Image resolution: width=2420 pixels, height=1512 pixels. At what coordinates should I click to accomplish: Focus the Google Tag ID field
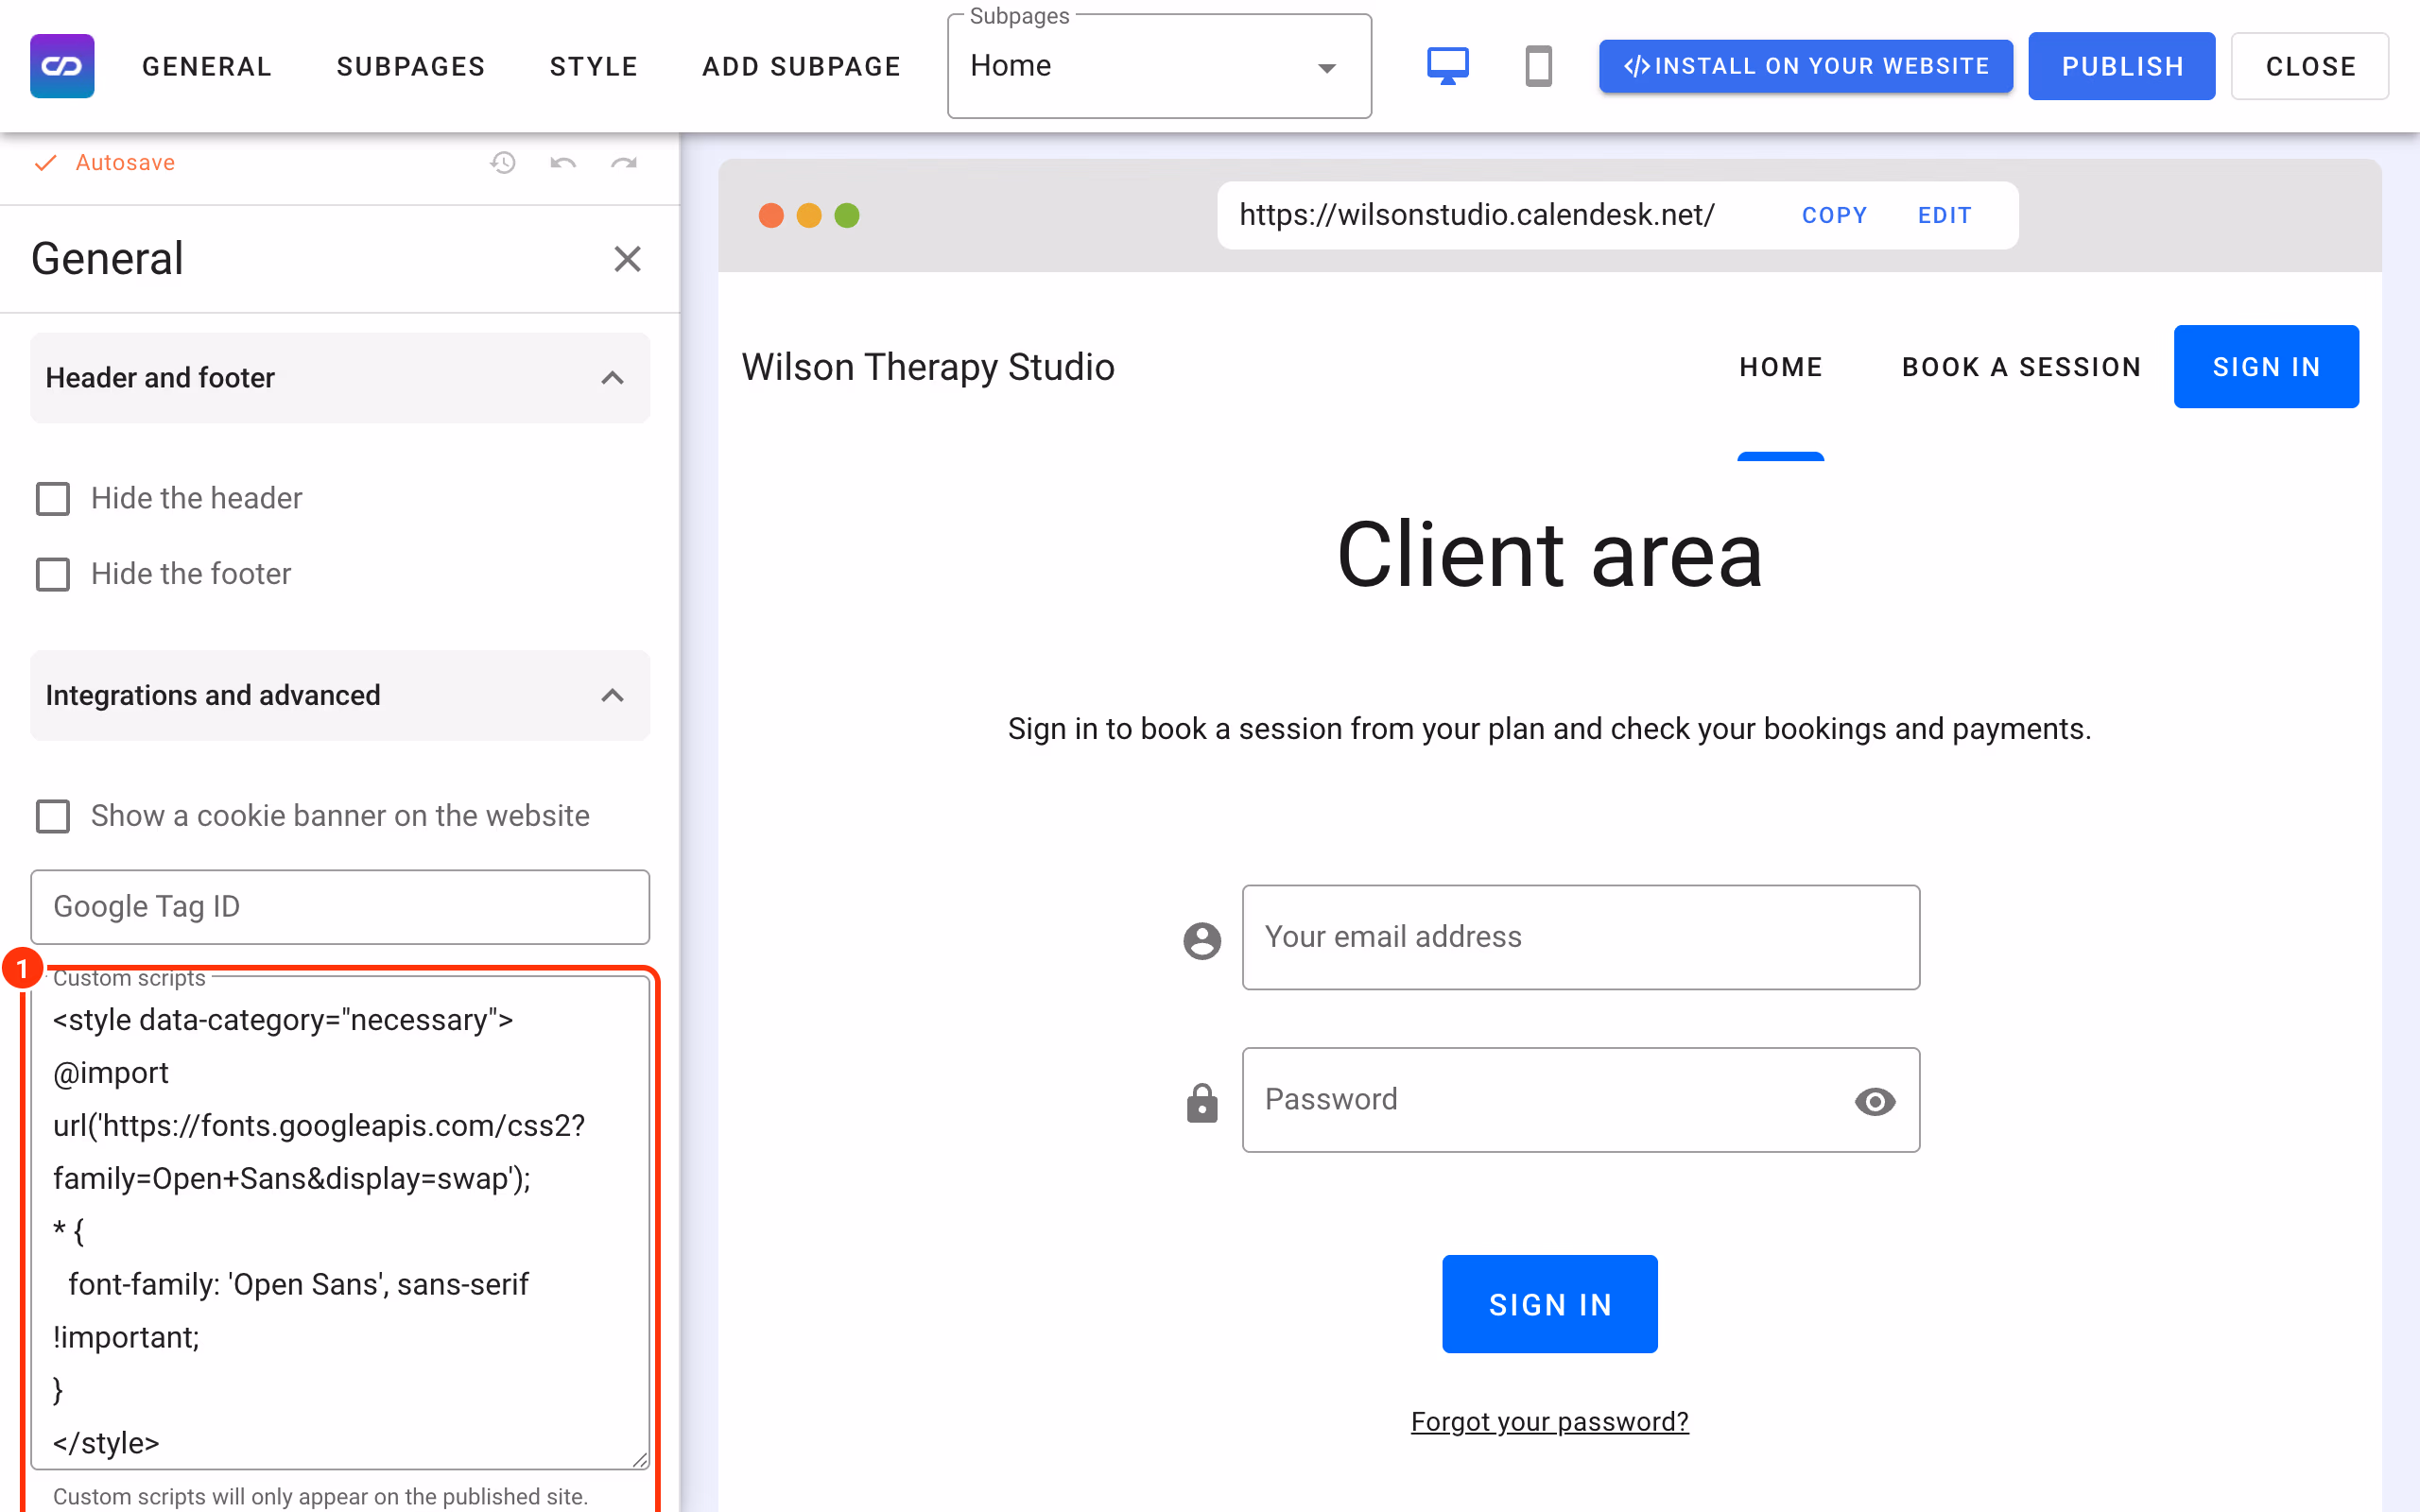pos(340,907)
